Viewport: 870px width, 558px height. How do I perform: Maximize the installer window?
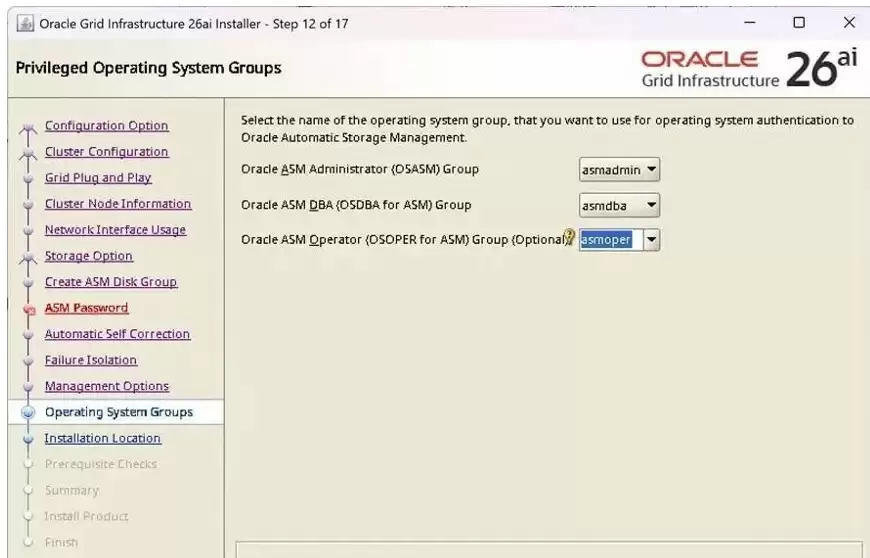coord(799,23)
